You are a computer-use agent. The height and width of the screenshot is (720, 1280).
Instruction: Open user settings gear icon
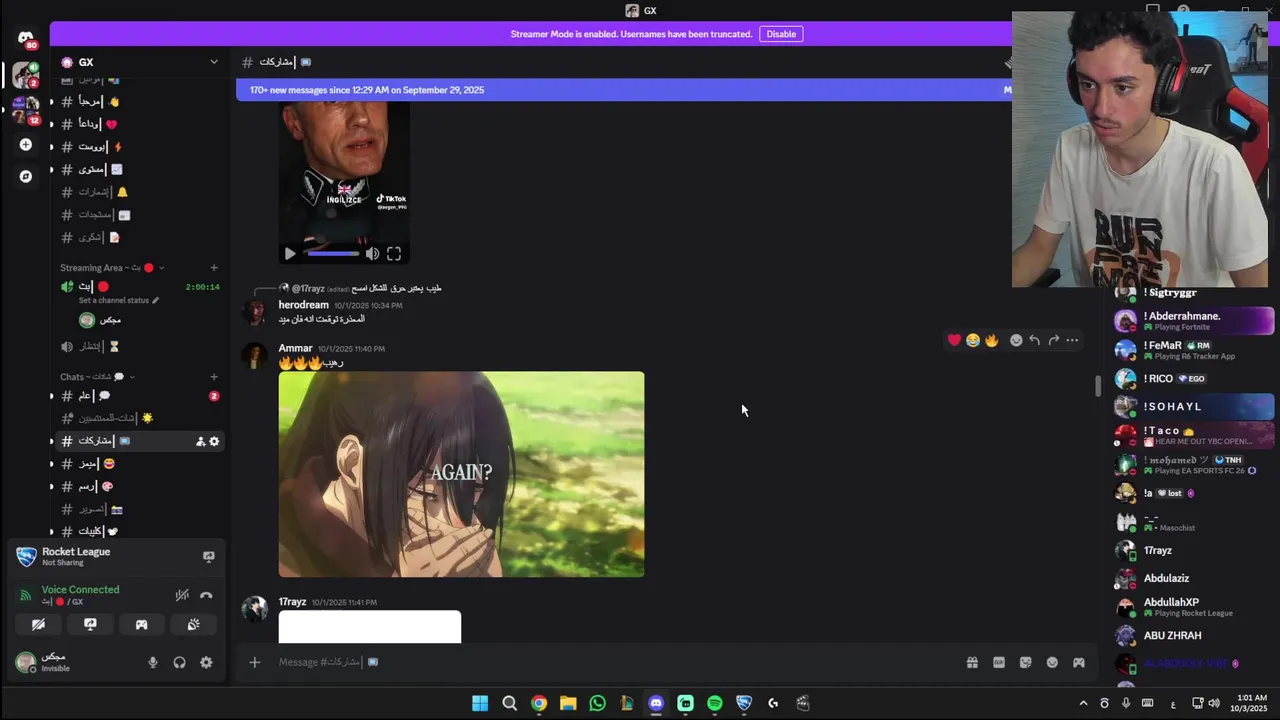click(206, 662)
